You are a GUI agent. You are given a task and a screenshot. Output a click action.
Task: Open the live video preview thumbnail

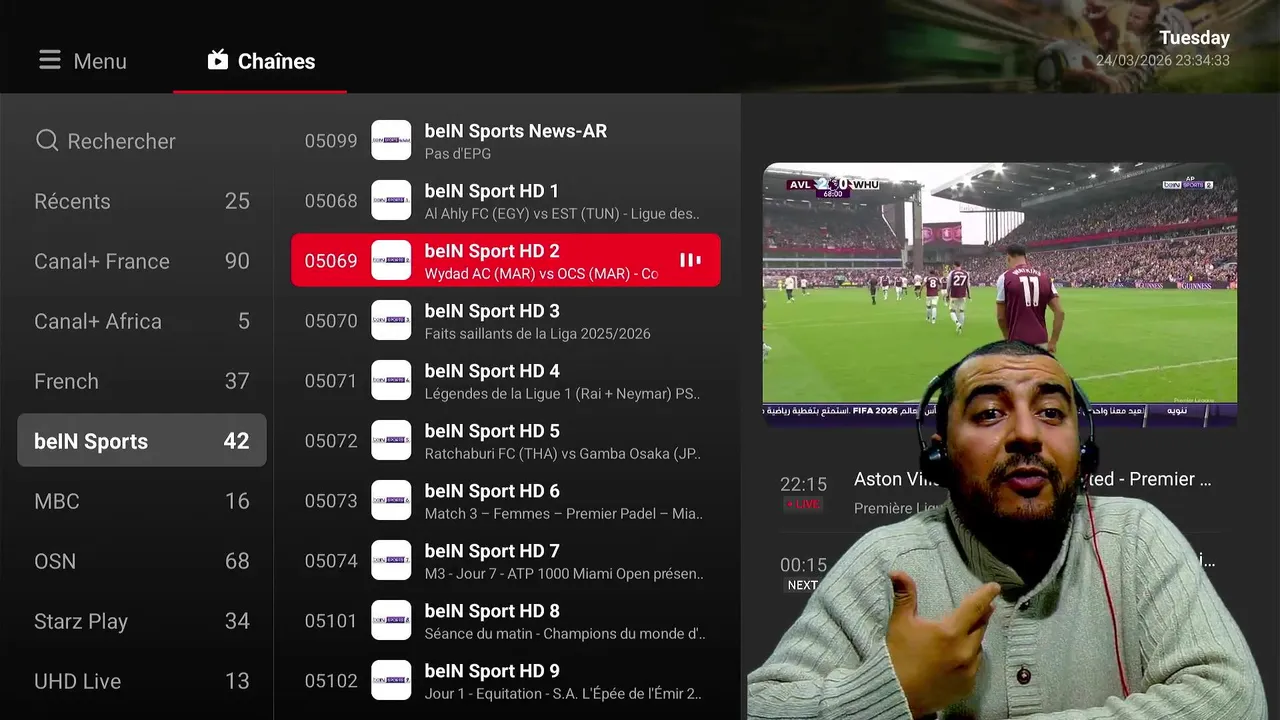[1000, 295]
